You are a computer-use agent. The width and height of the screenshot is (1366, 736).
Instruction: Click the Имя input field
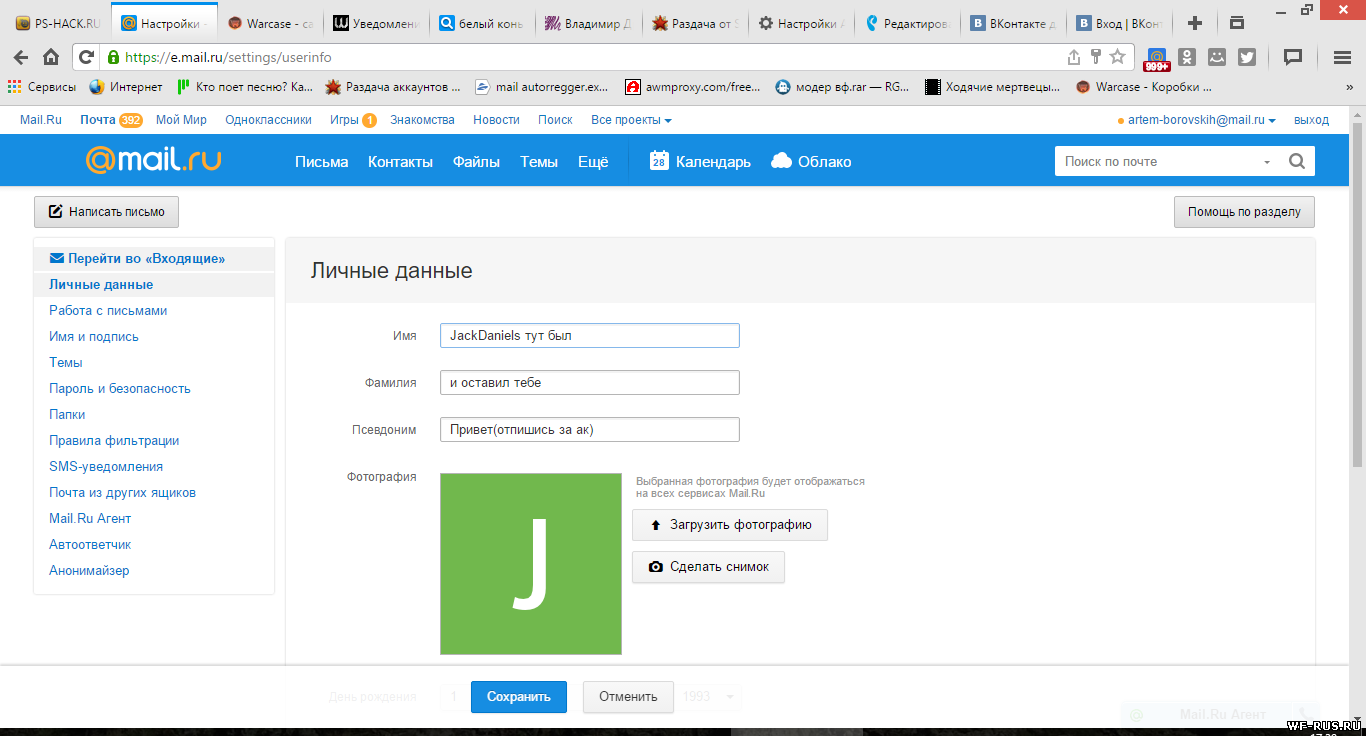pos(590,336)
